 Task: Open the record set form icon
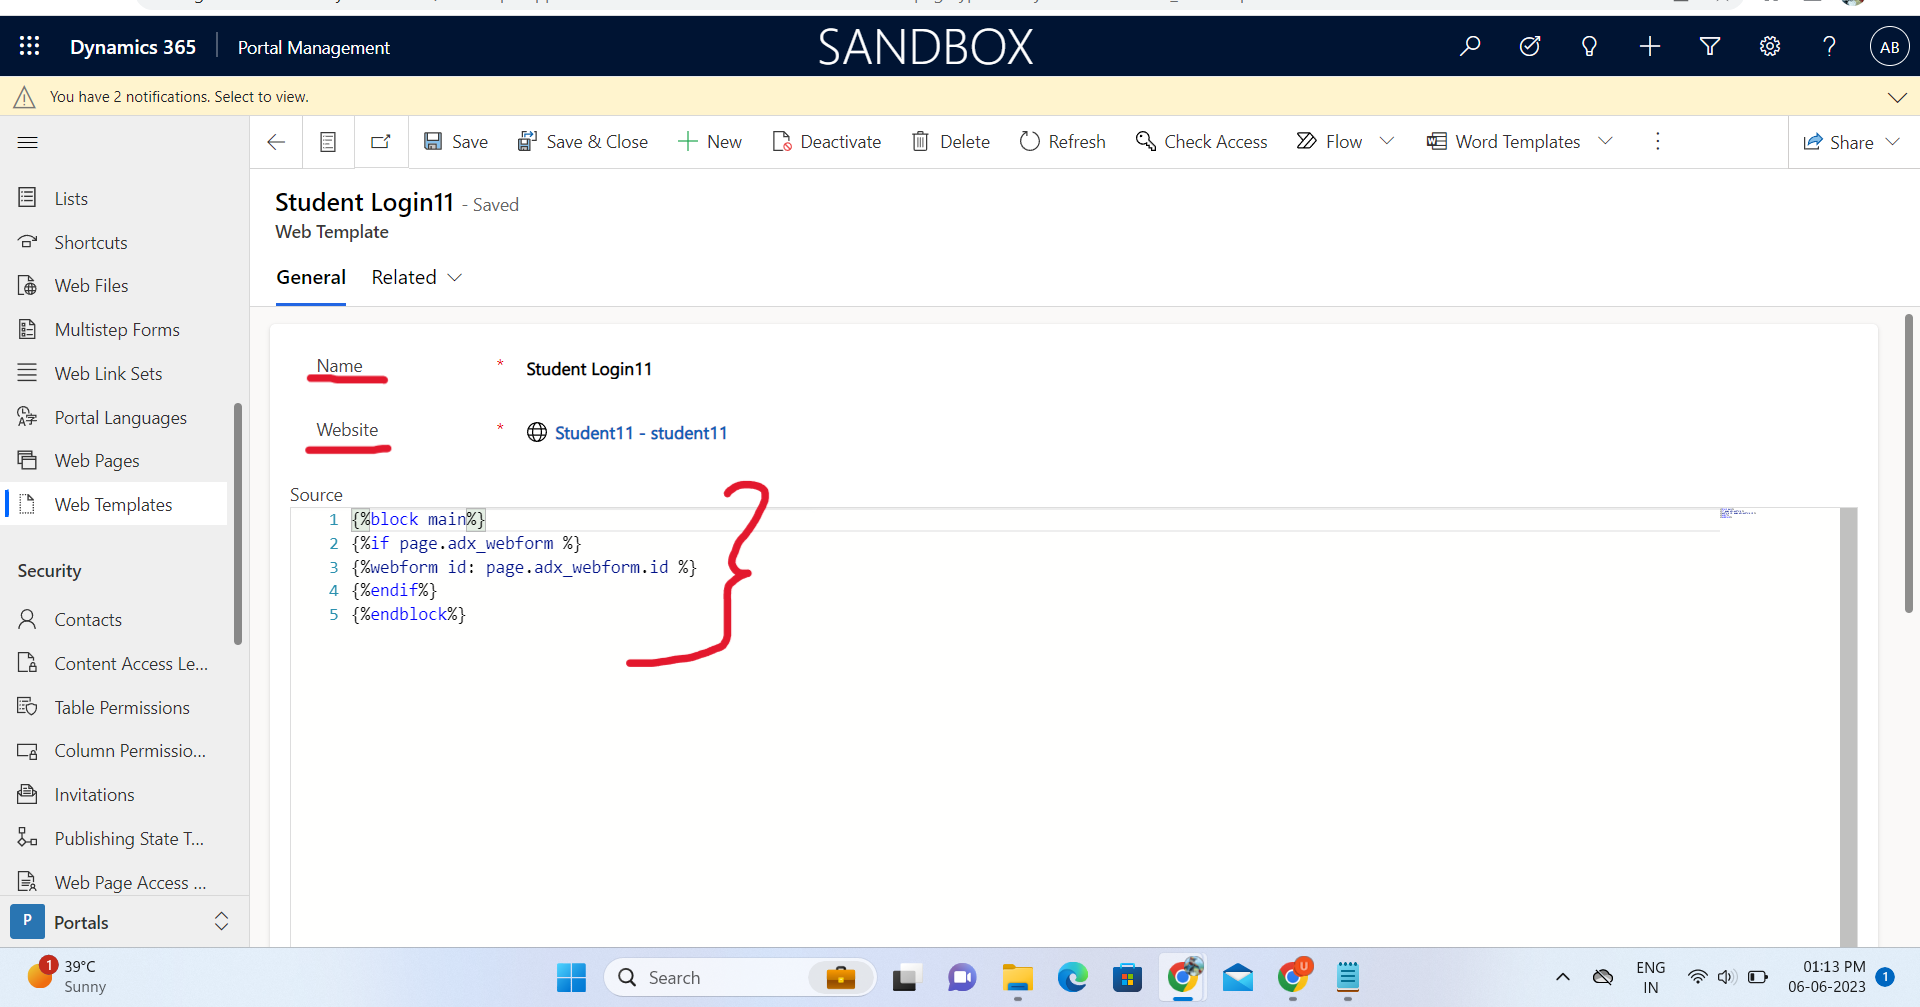(328, 142)
